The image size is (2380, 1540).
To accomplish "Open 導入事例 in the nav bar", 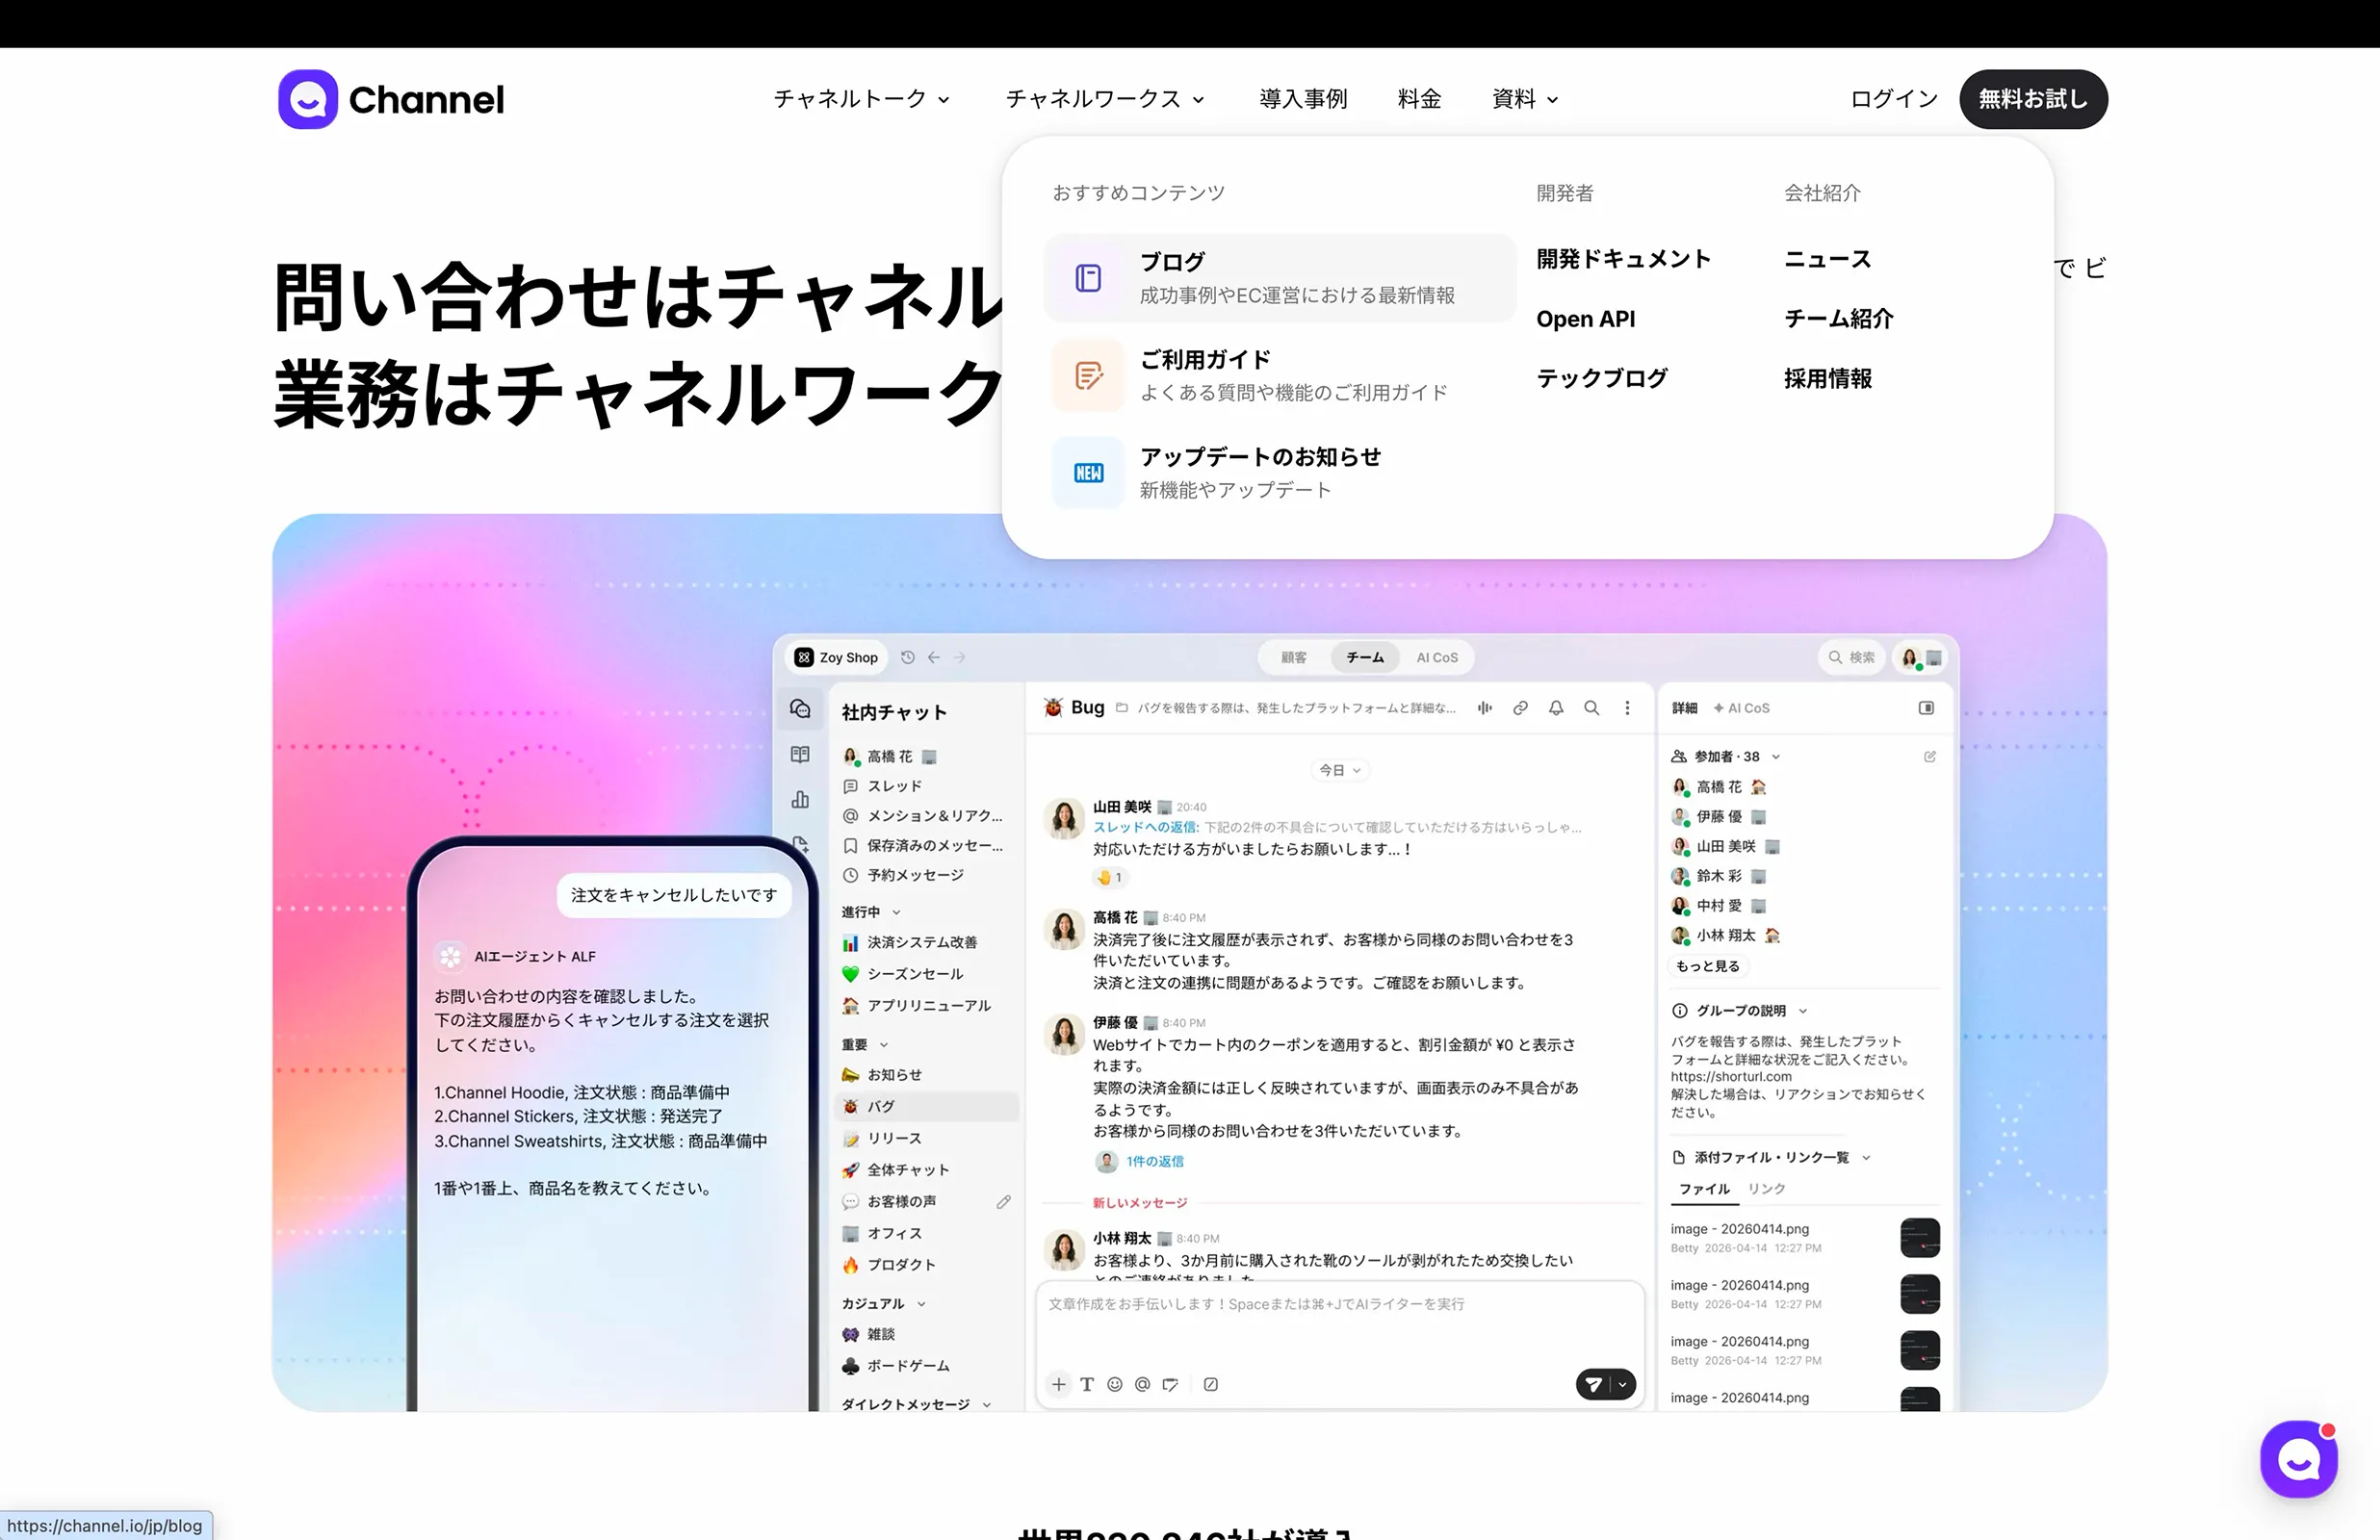I will [1303, 99].
